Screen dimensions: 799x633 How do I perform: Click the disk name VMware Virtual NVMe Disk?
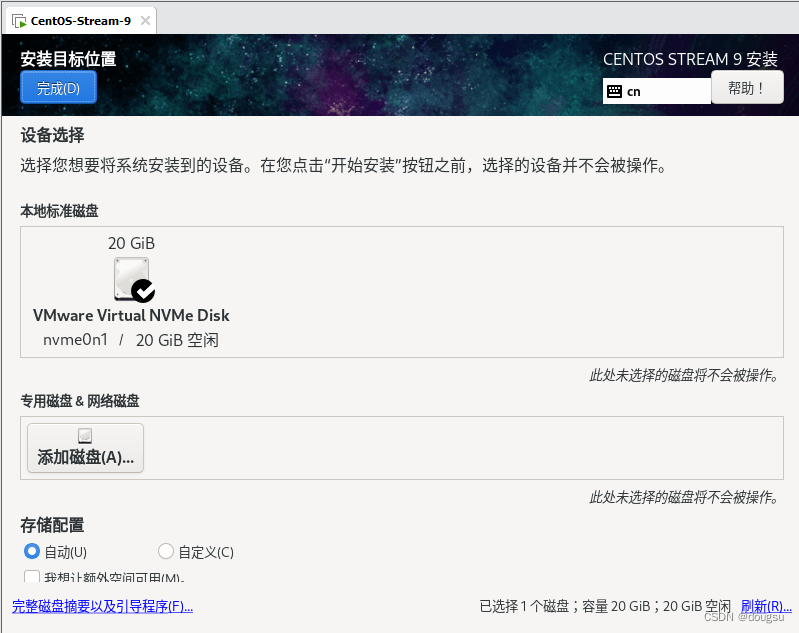(131, 315)
